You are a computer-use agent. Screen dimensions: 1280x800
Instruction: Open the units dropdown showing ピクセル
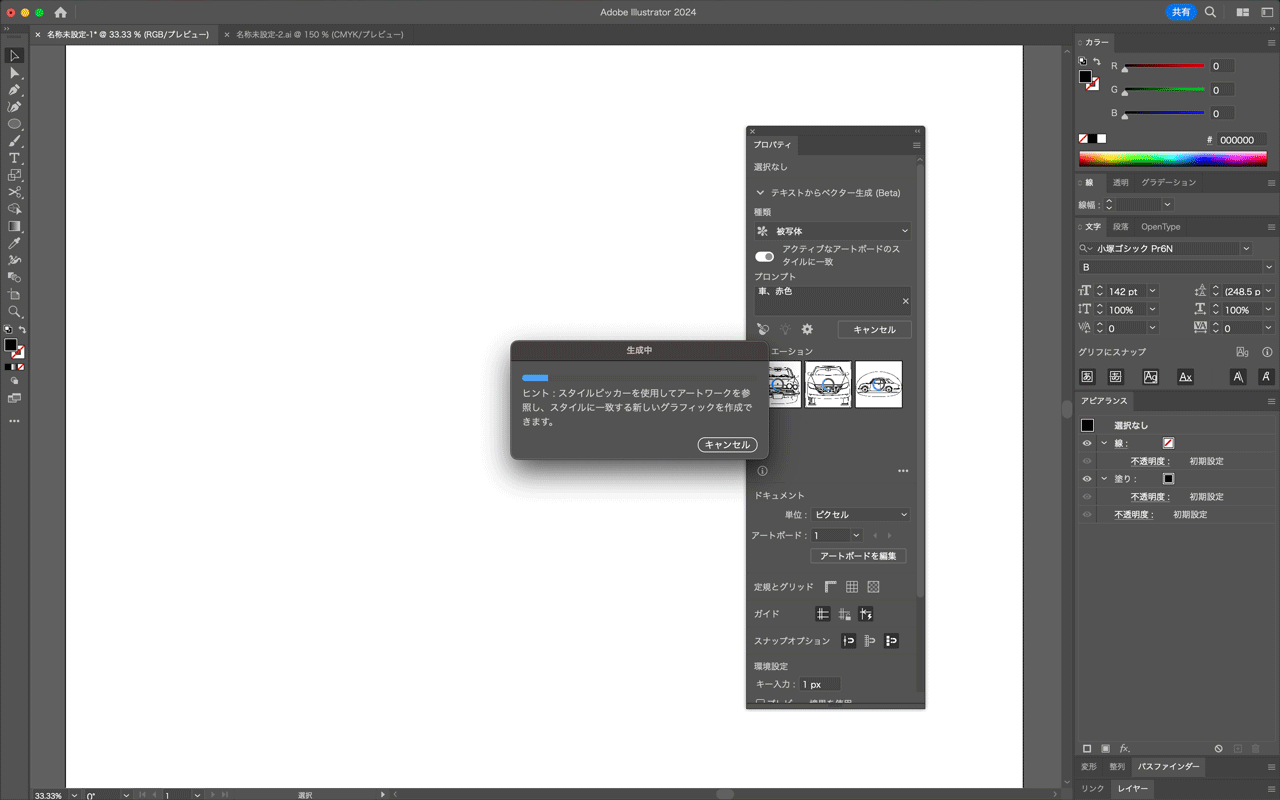coord(860,515)
